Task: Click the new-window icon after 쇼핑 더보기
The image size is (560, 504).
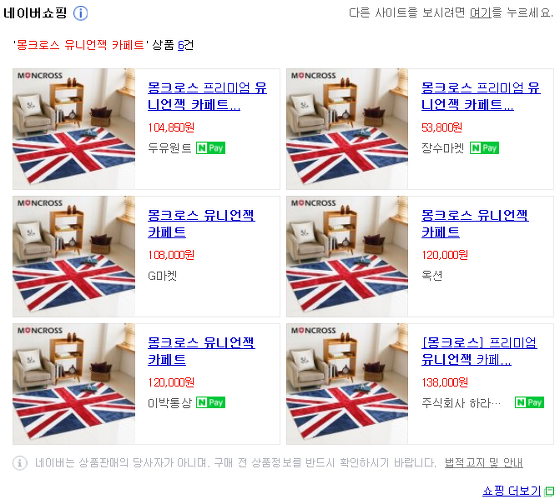Action: click(x=549, y=491)
